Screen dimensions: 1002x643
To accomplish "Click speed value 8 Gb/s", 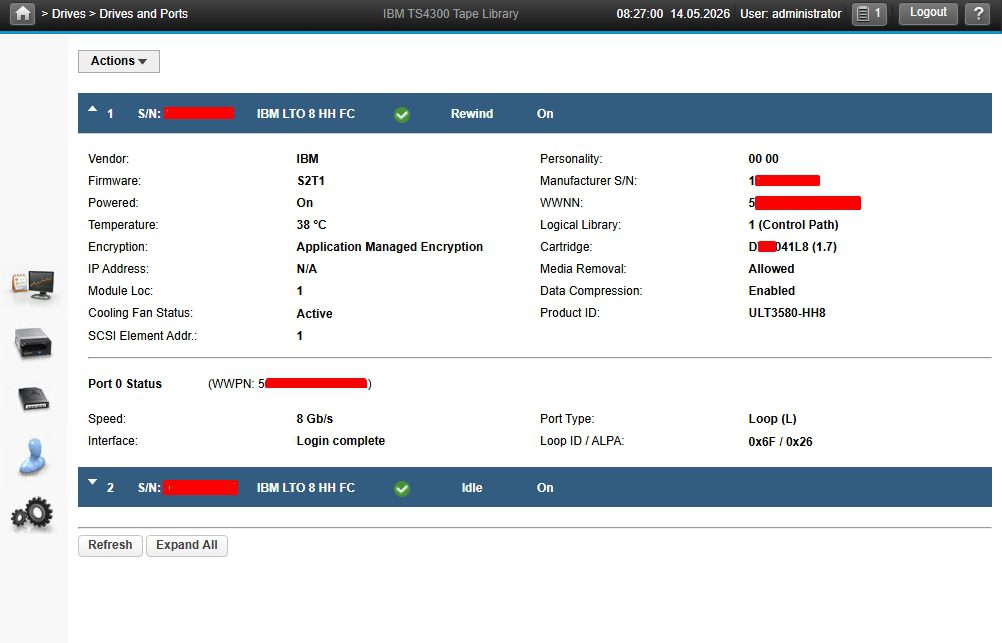I will [314, 419].
